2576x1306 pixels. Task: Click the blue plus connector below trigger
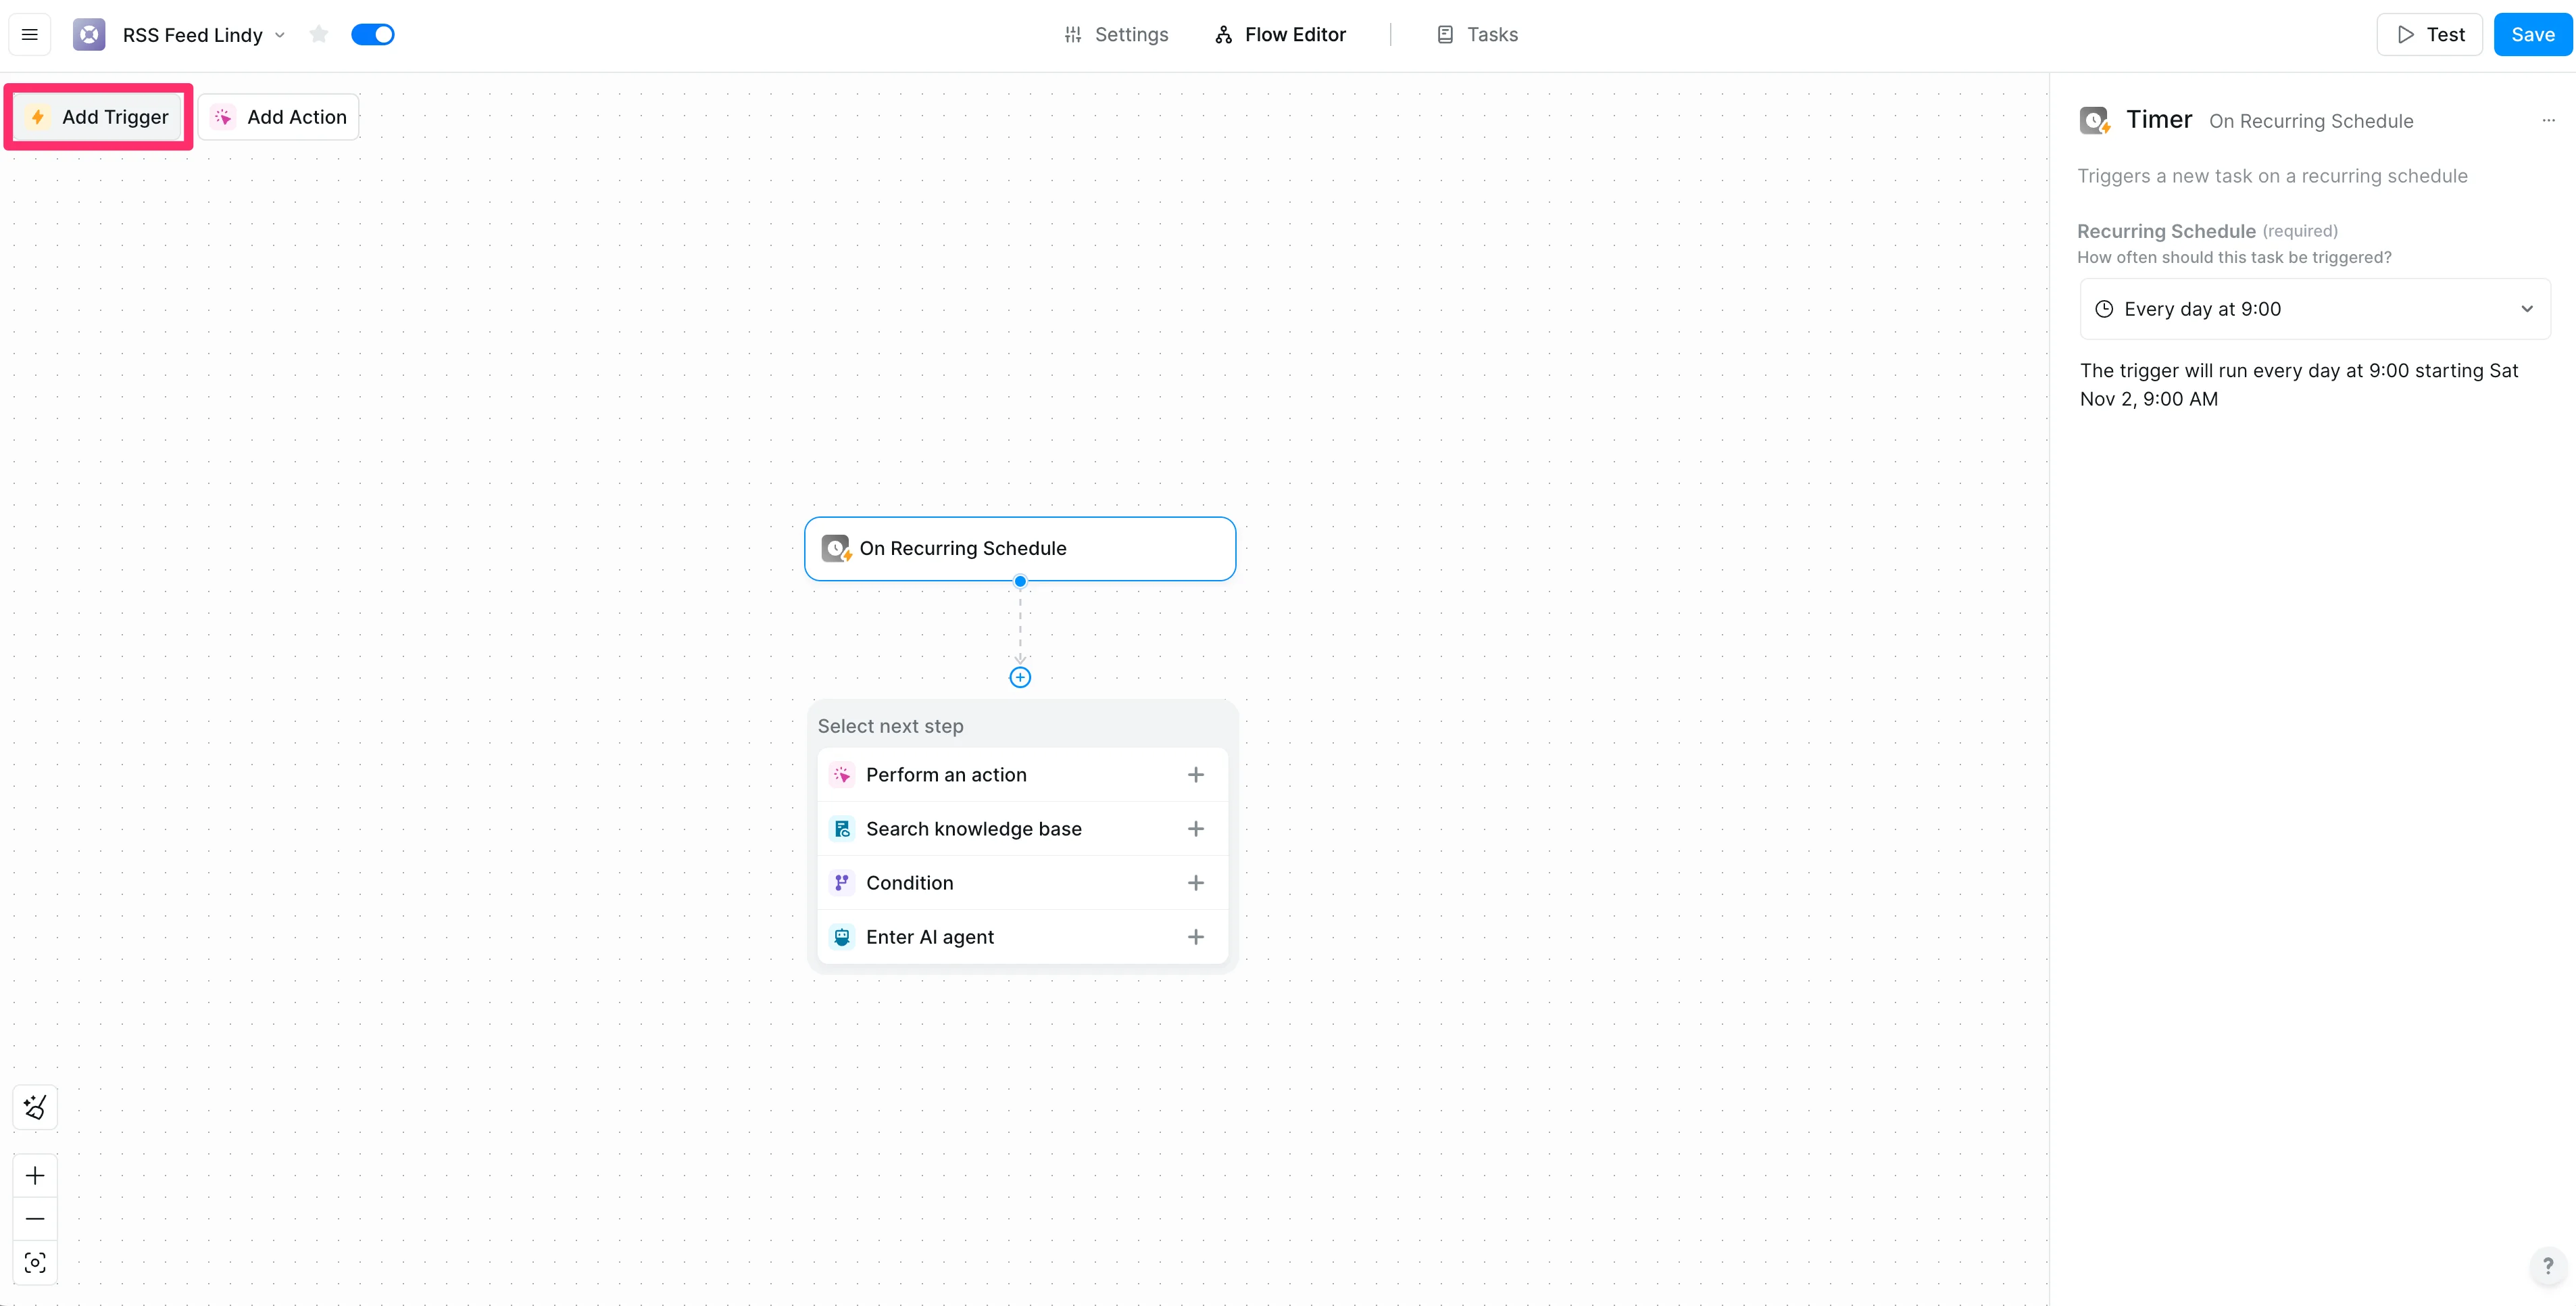[x=1019, y=677]
